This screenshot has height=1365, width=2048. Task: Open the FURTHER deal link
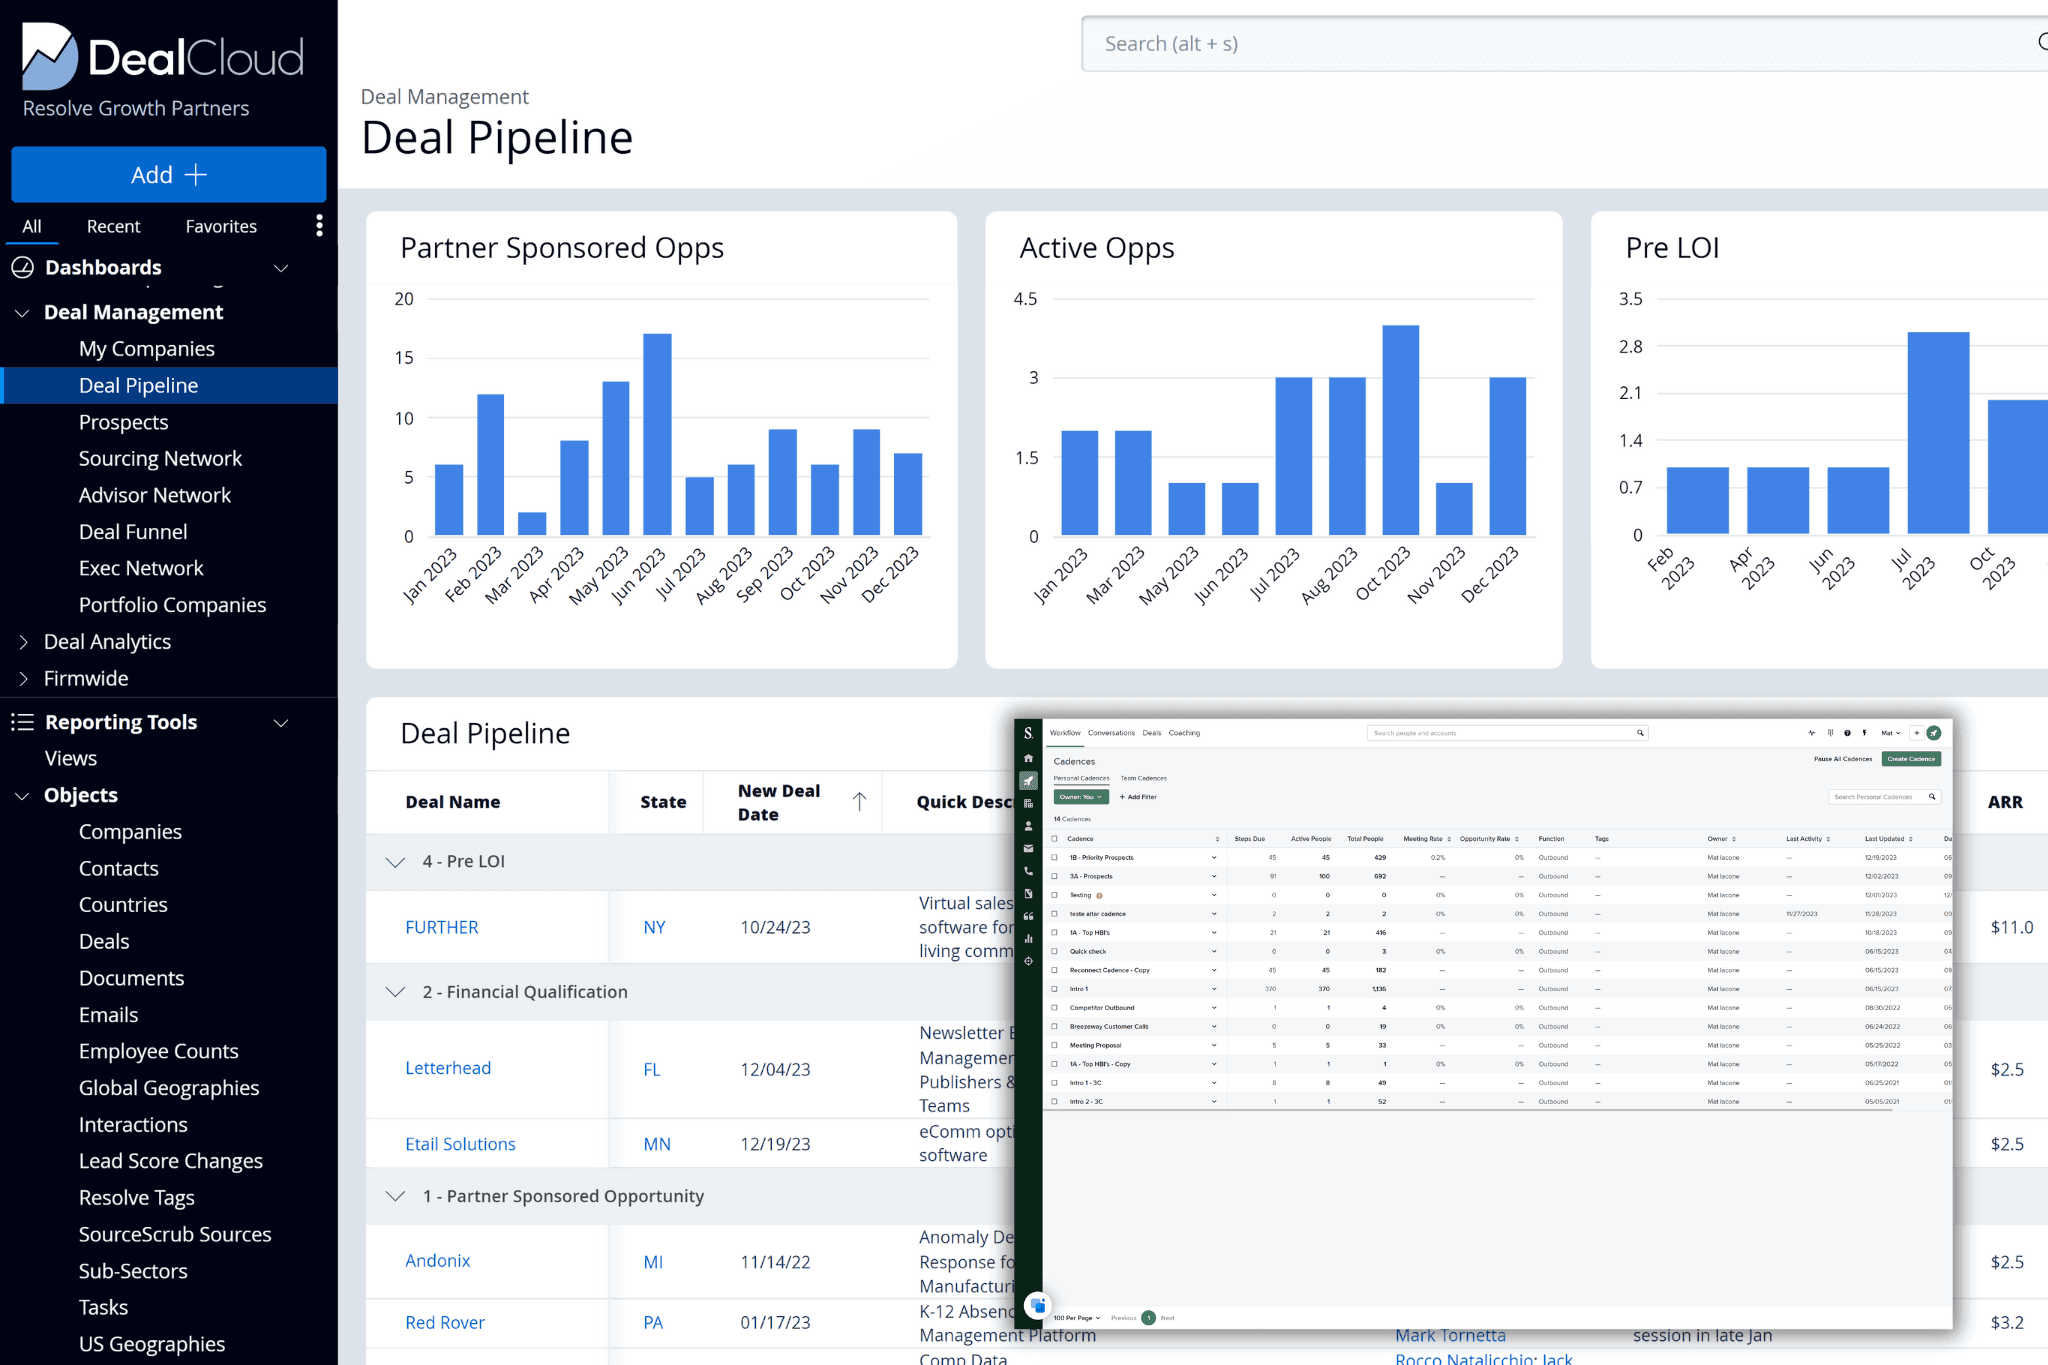[x=442, y=927]
